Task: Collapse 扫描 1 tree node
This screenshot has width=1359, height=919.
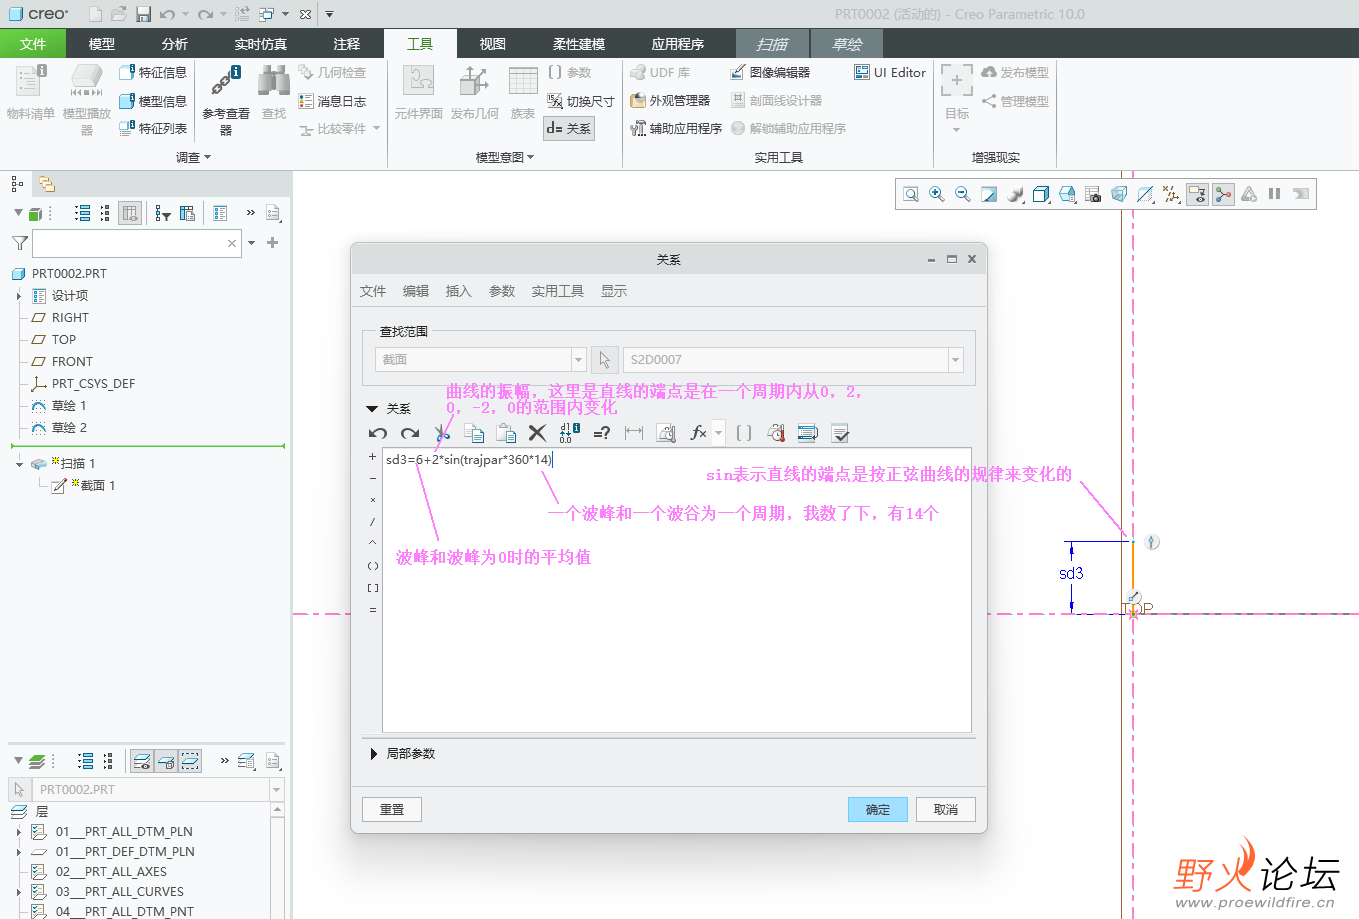Action: (x=19, y=464)
